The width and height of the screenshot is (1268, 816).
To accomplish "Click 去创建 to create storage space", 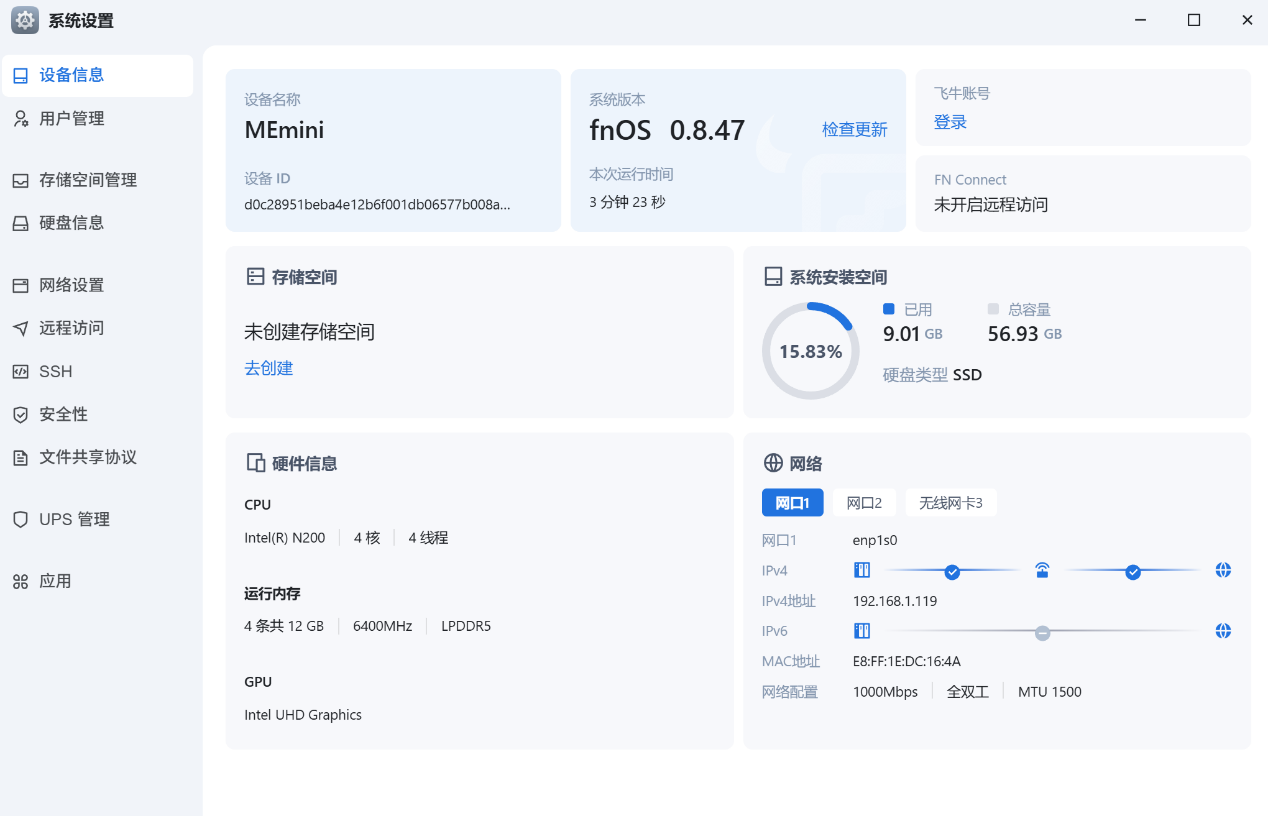I will (x=268, y=368).
